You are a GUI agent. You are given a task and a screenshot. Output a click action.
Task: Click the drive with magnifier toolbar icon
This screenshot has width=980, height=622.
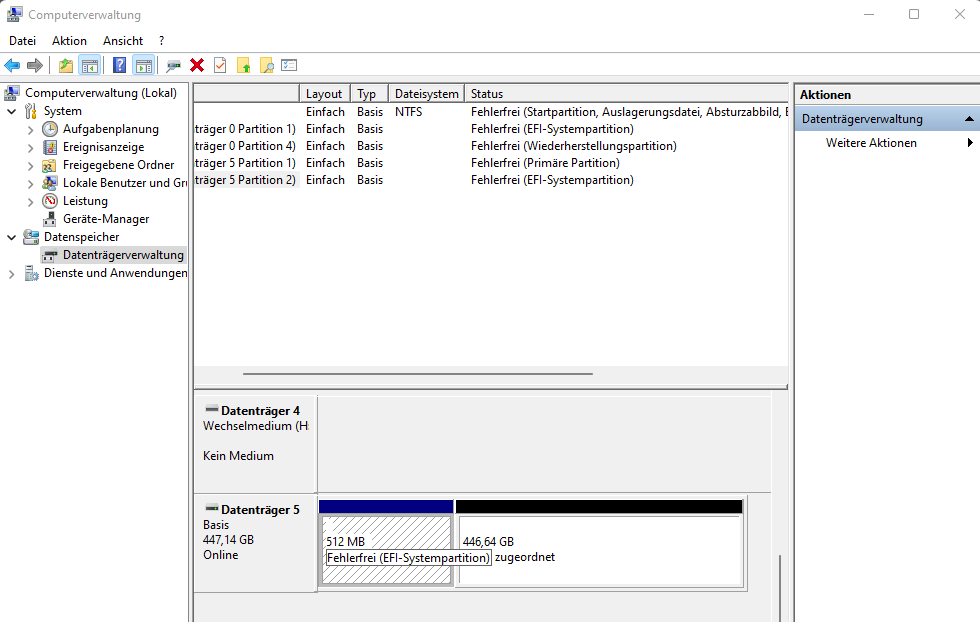[173, 65]
